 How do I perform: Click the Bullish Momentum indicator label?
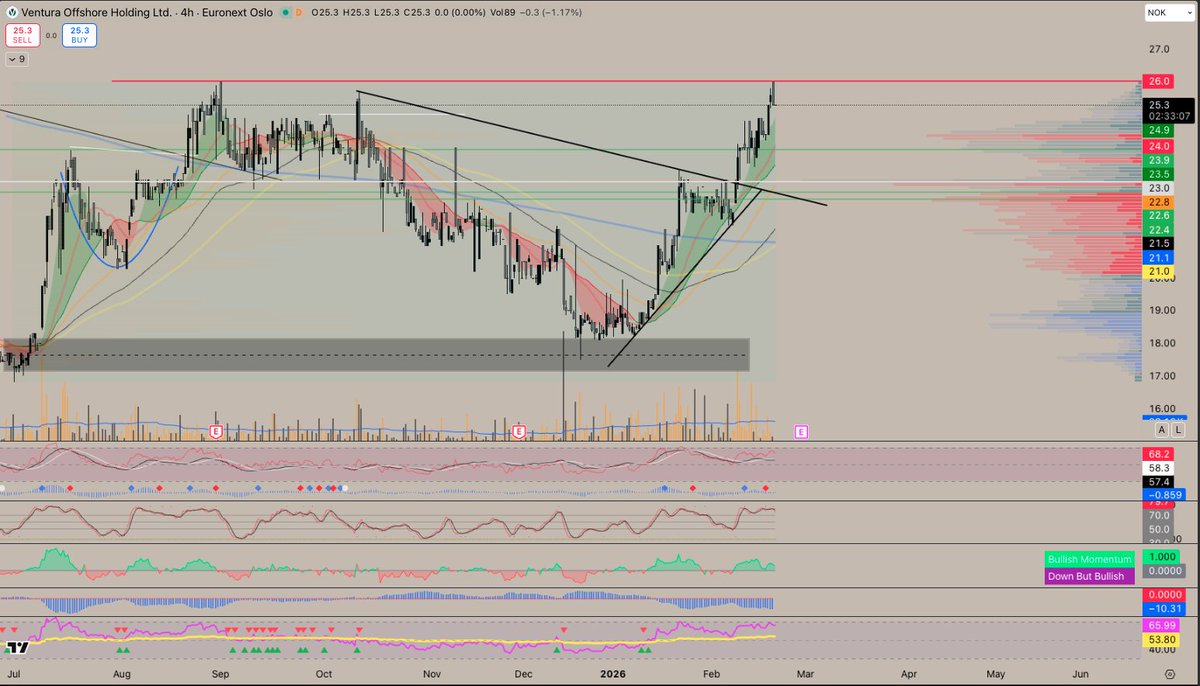(1090, 559)
